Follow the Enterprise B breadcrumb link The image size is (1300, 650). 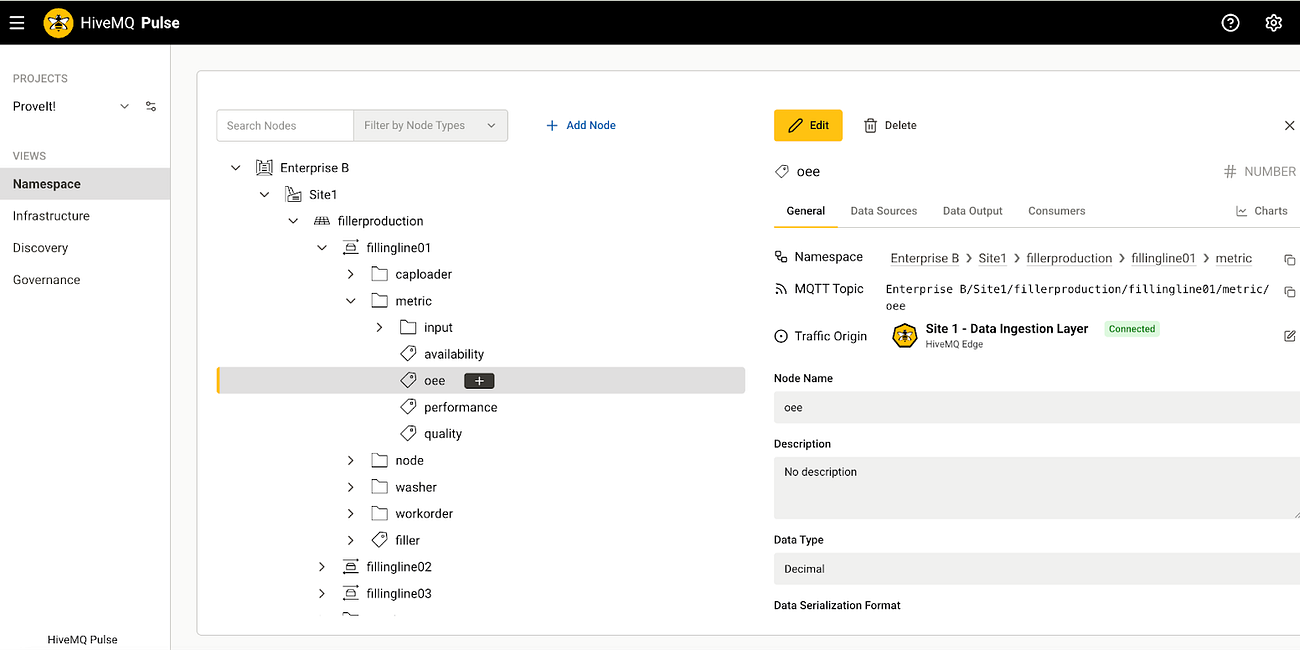click(x=925, y=258)
